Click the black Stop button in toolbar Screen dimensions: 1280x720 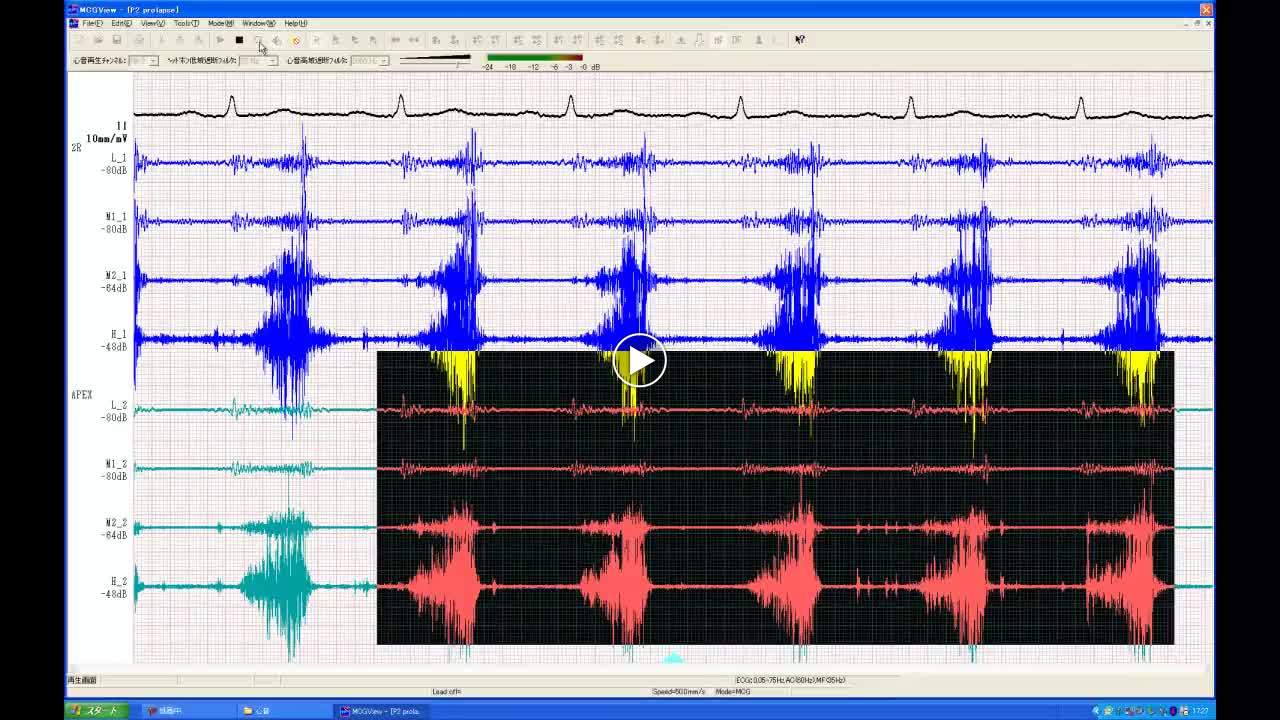239,40
